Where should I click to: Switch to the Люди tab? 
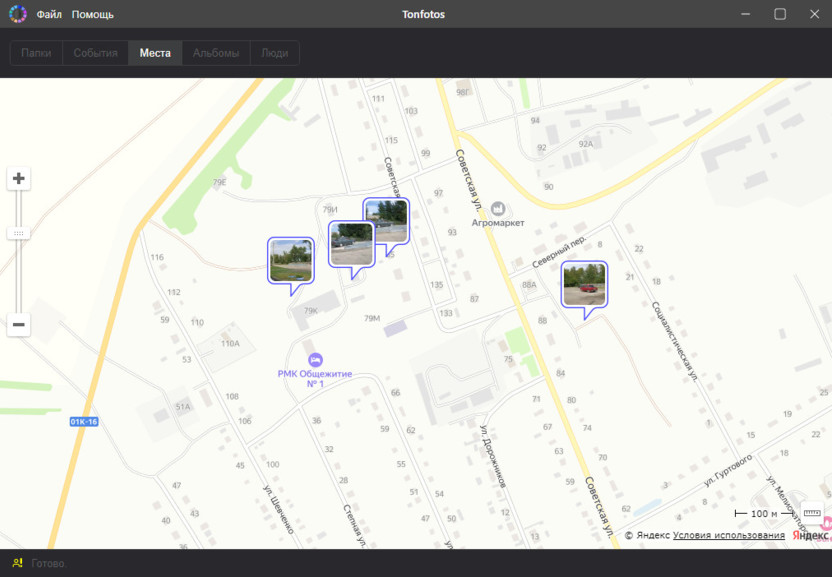pyautogui.click(x=274, y=53)
